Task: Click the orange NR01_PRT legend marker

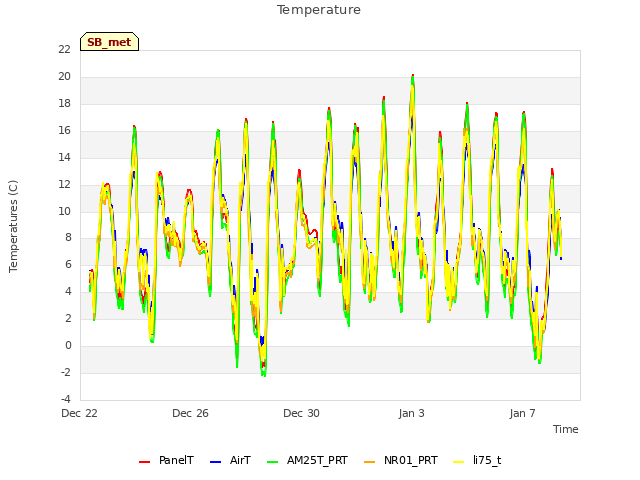Action: (x=369, y=462)
